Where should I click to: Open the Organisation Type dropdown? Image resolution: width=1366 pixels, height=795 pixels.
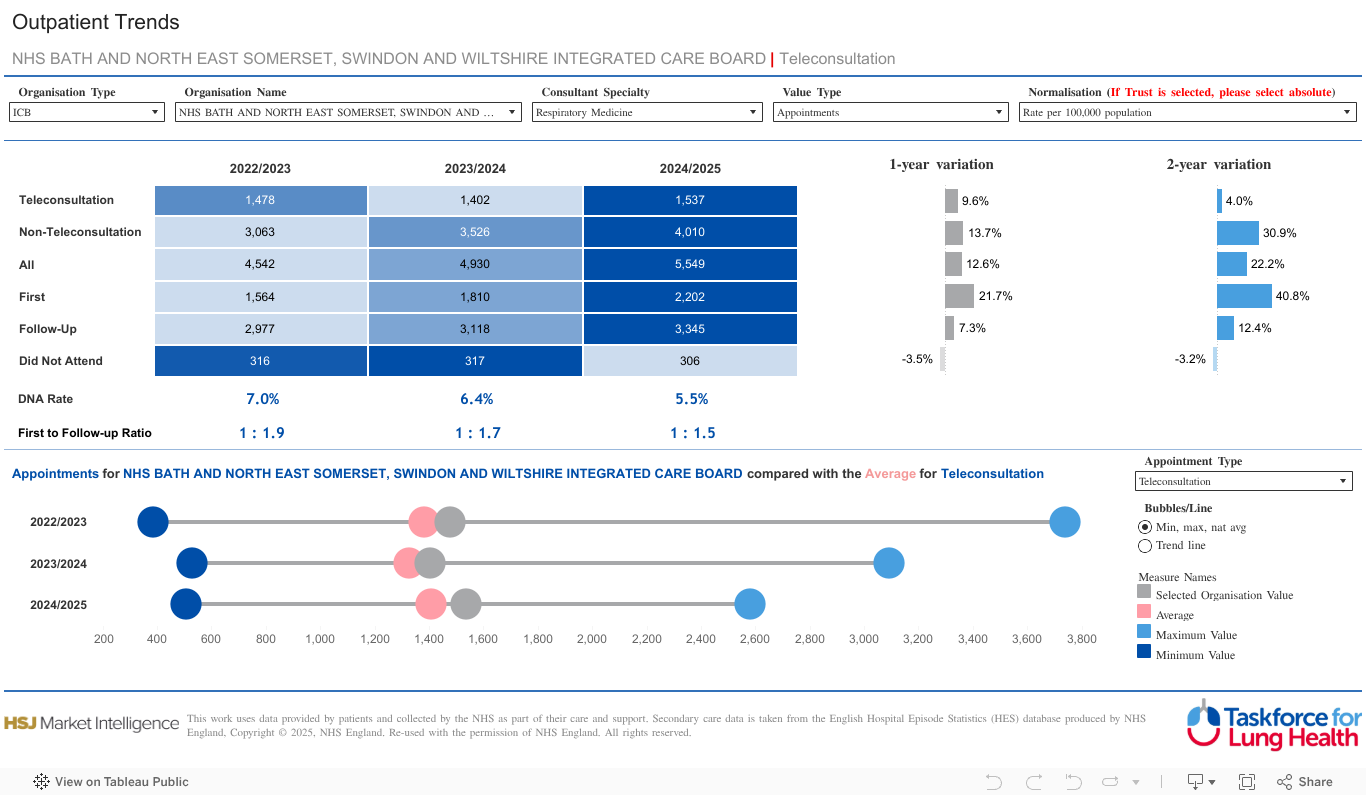coord(87,113)
